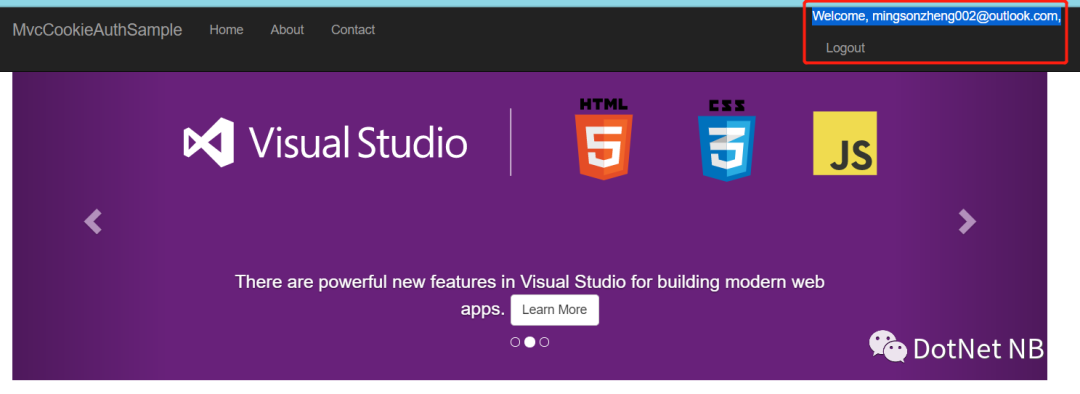
Task: Open the Contact nav item
Action: [x=353, y=30]
